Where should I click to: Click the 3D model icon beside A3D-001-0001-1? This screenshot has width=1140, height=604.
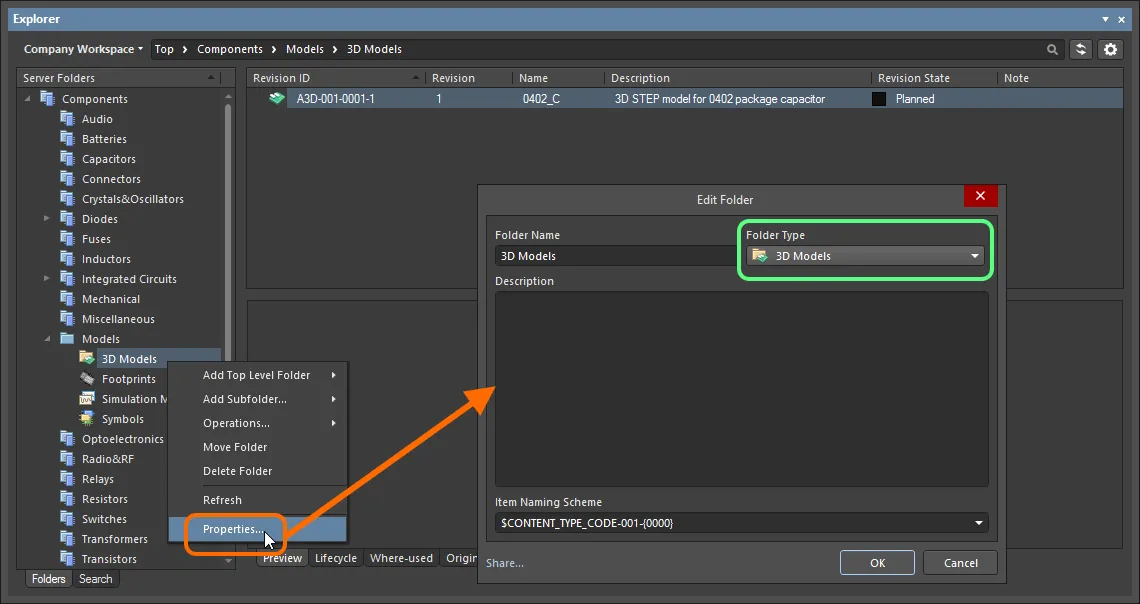click(277, 99)
